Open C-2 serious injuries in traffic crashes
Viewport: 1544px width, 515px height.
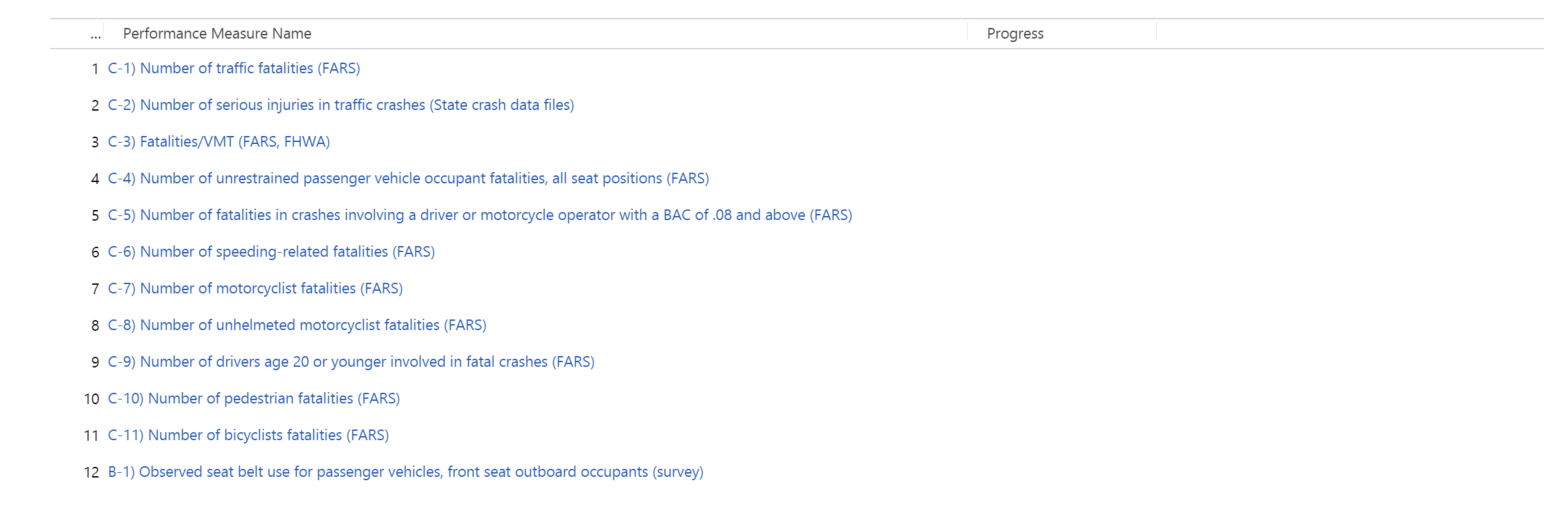coord(341,105)
